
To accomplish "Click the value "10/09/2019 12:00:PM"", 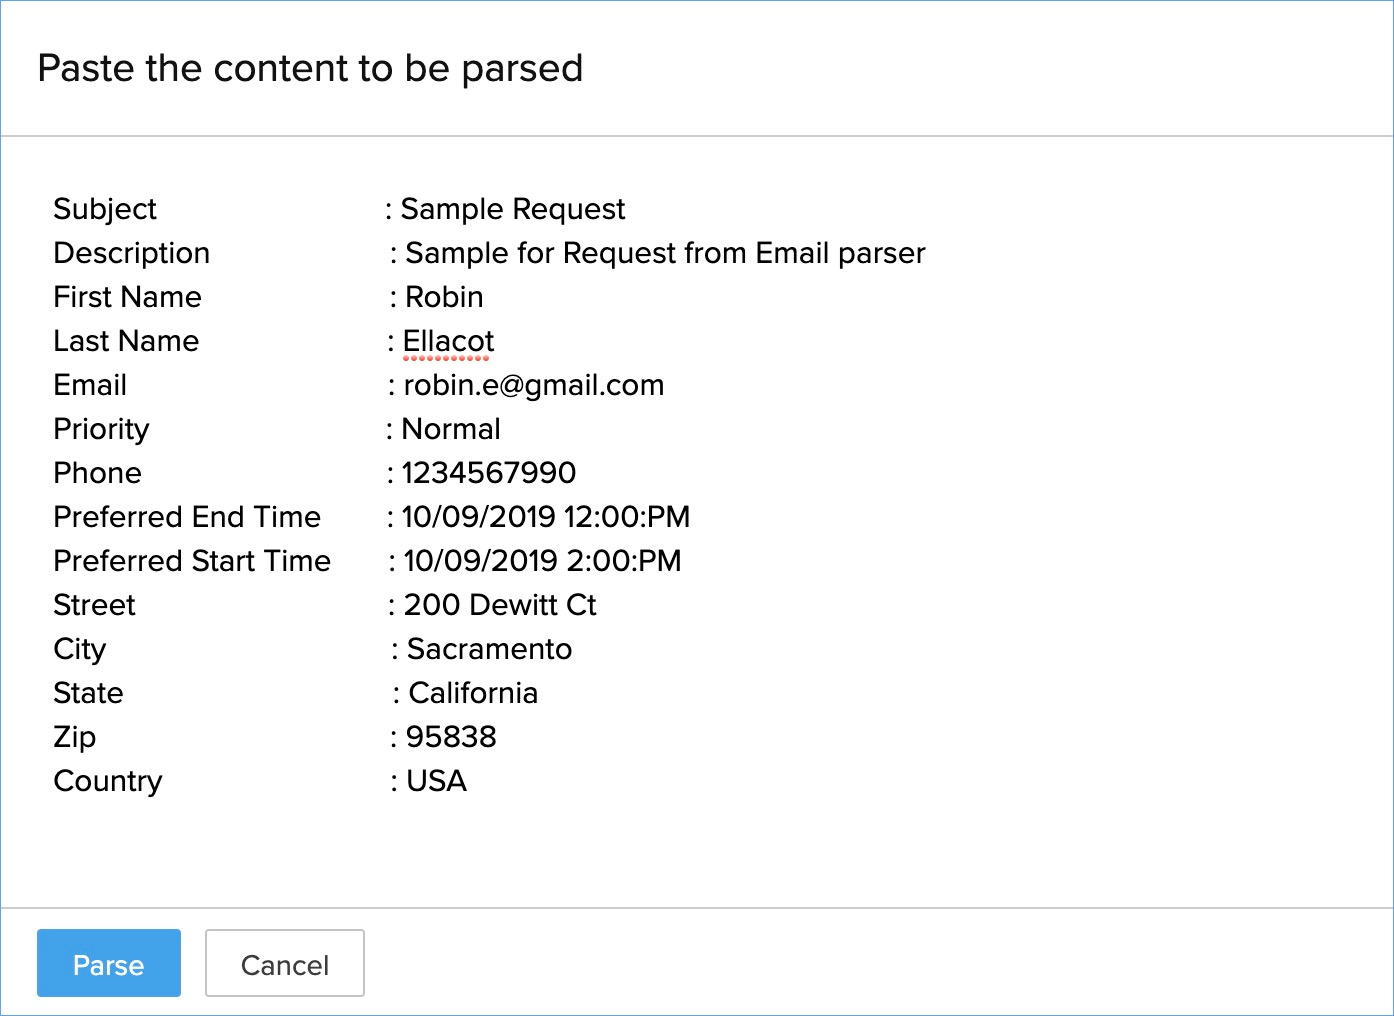I will pyautogui.click(x=546, y=517).
